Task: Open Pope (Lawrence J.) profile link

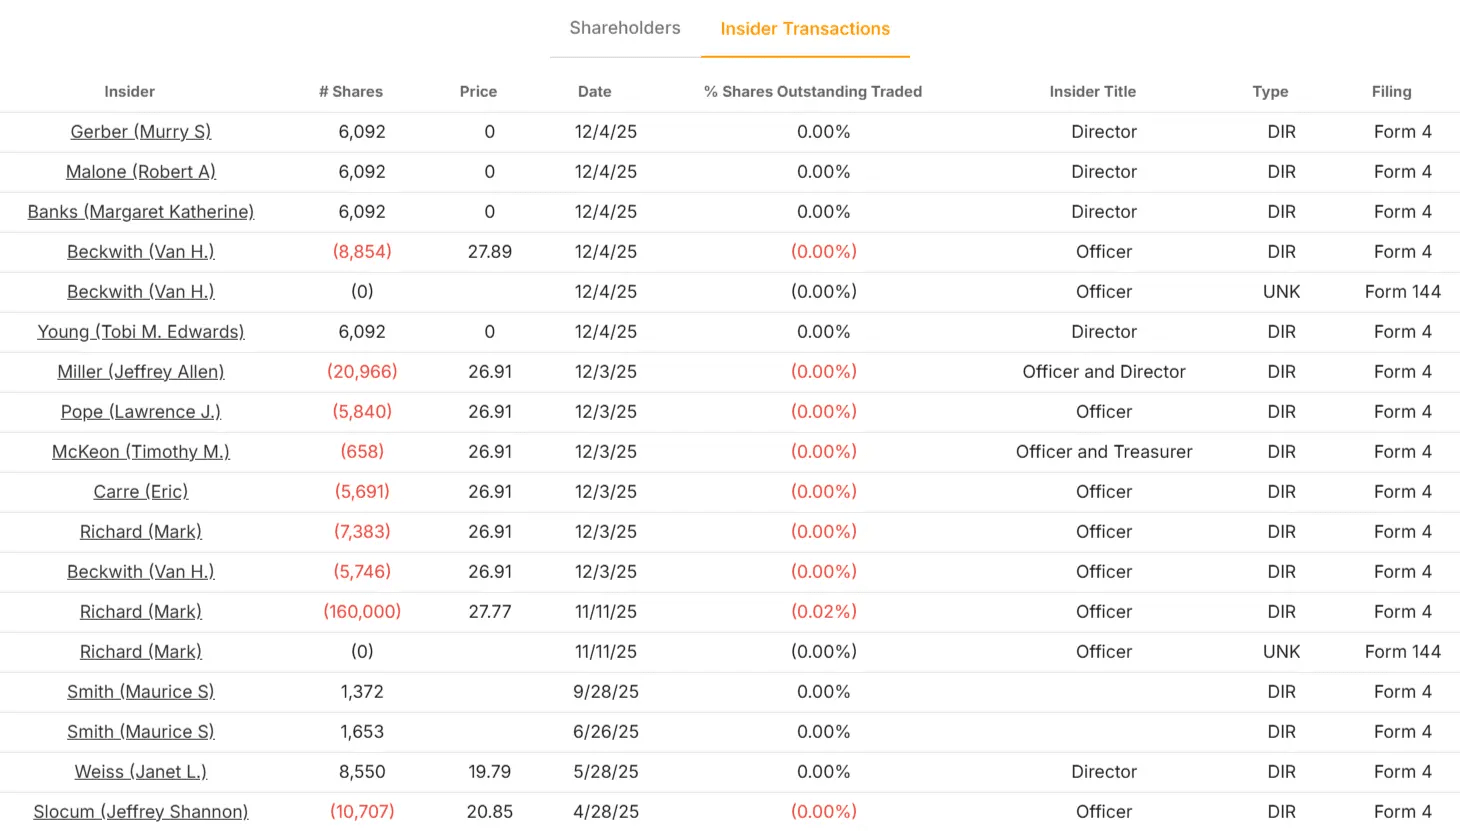Action: pos(141,412)
